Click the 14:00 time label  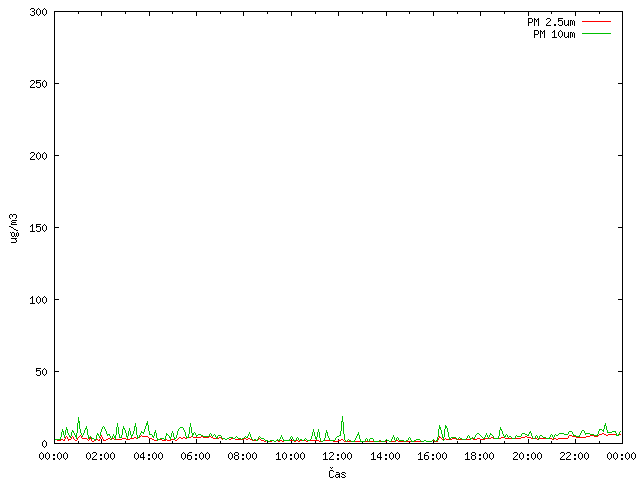tap(385, 456)
